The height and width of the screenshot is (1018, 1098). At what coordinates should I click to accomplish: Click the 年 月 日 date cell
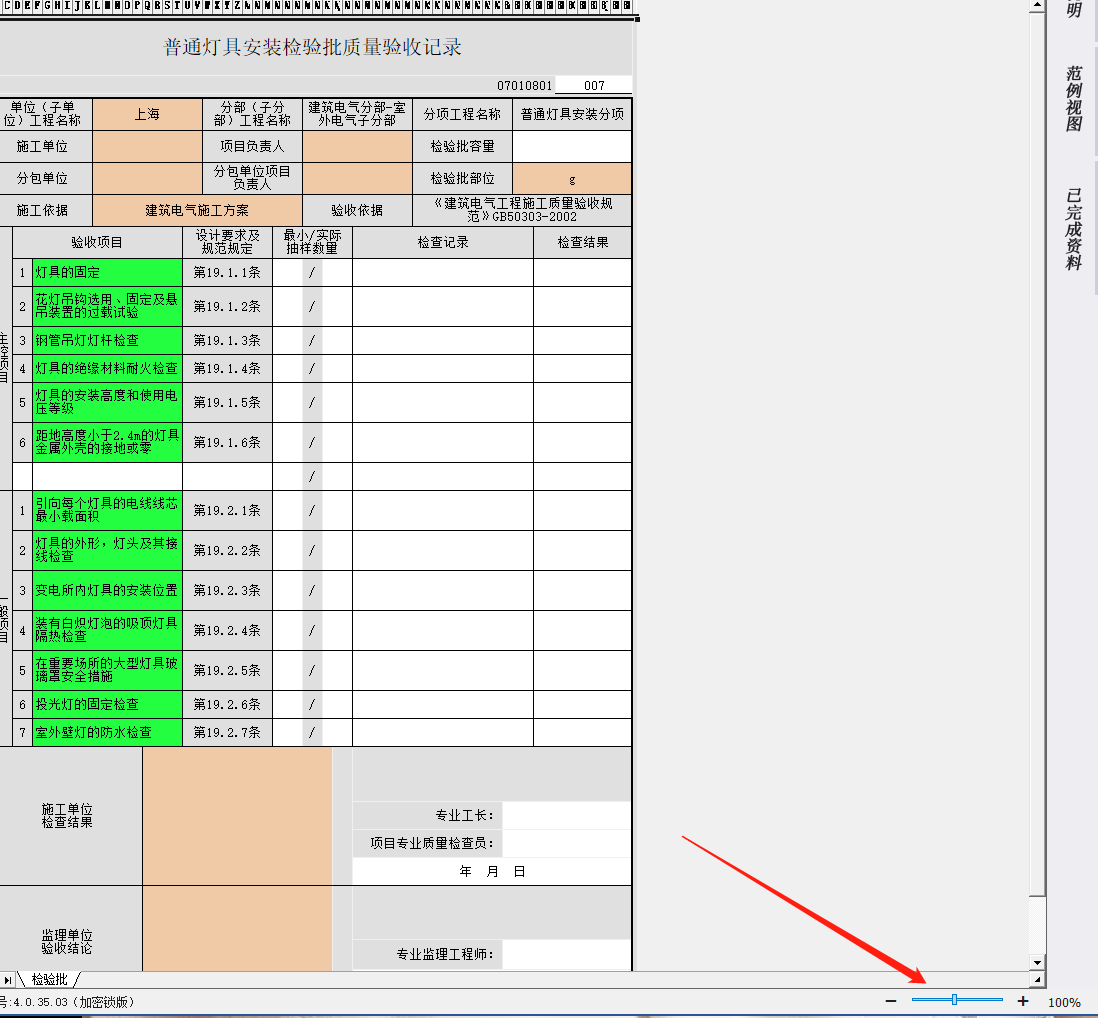point(492,871)
